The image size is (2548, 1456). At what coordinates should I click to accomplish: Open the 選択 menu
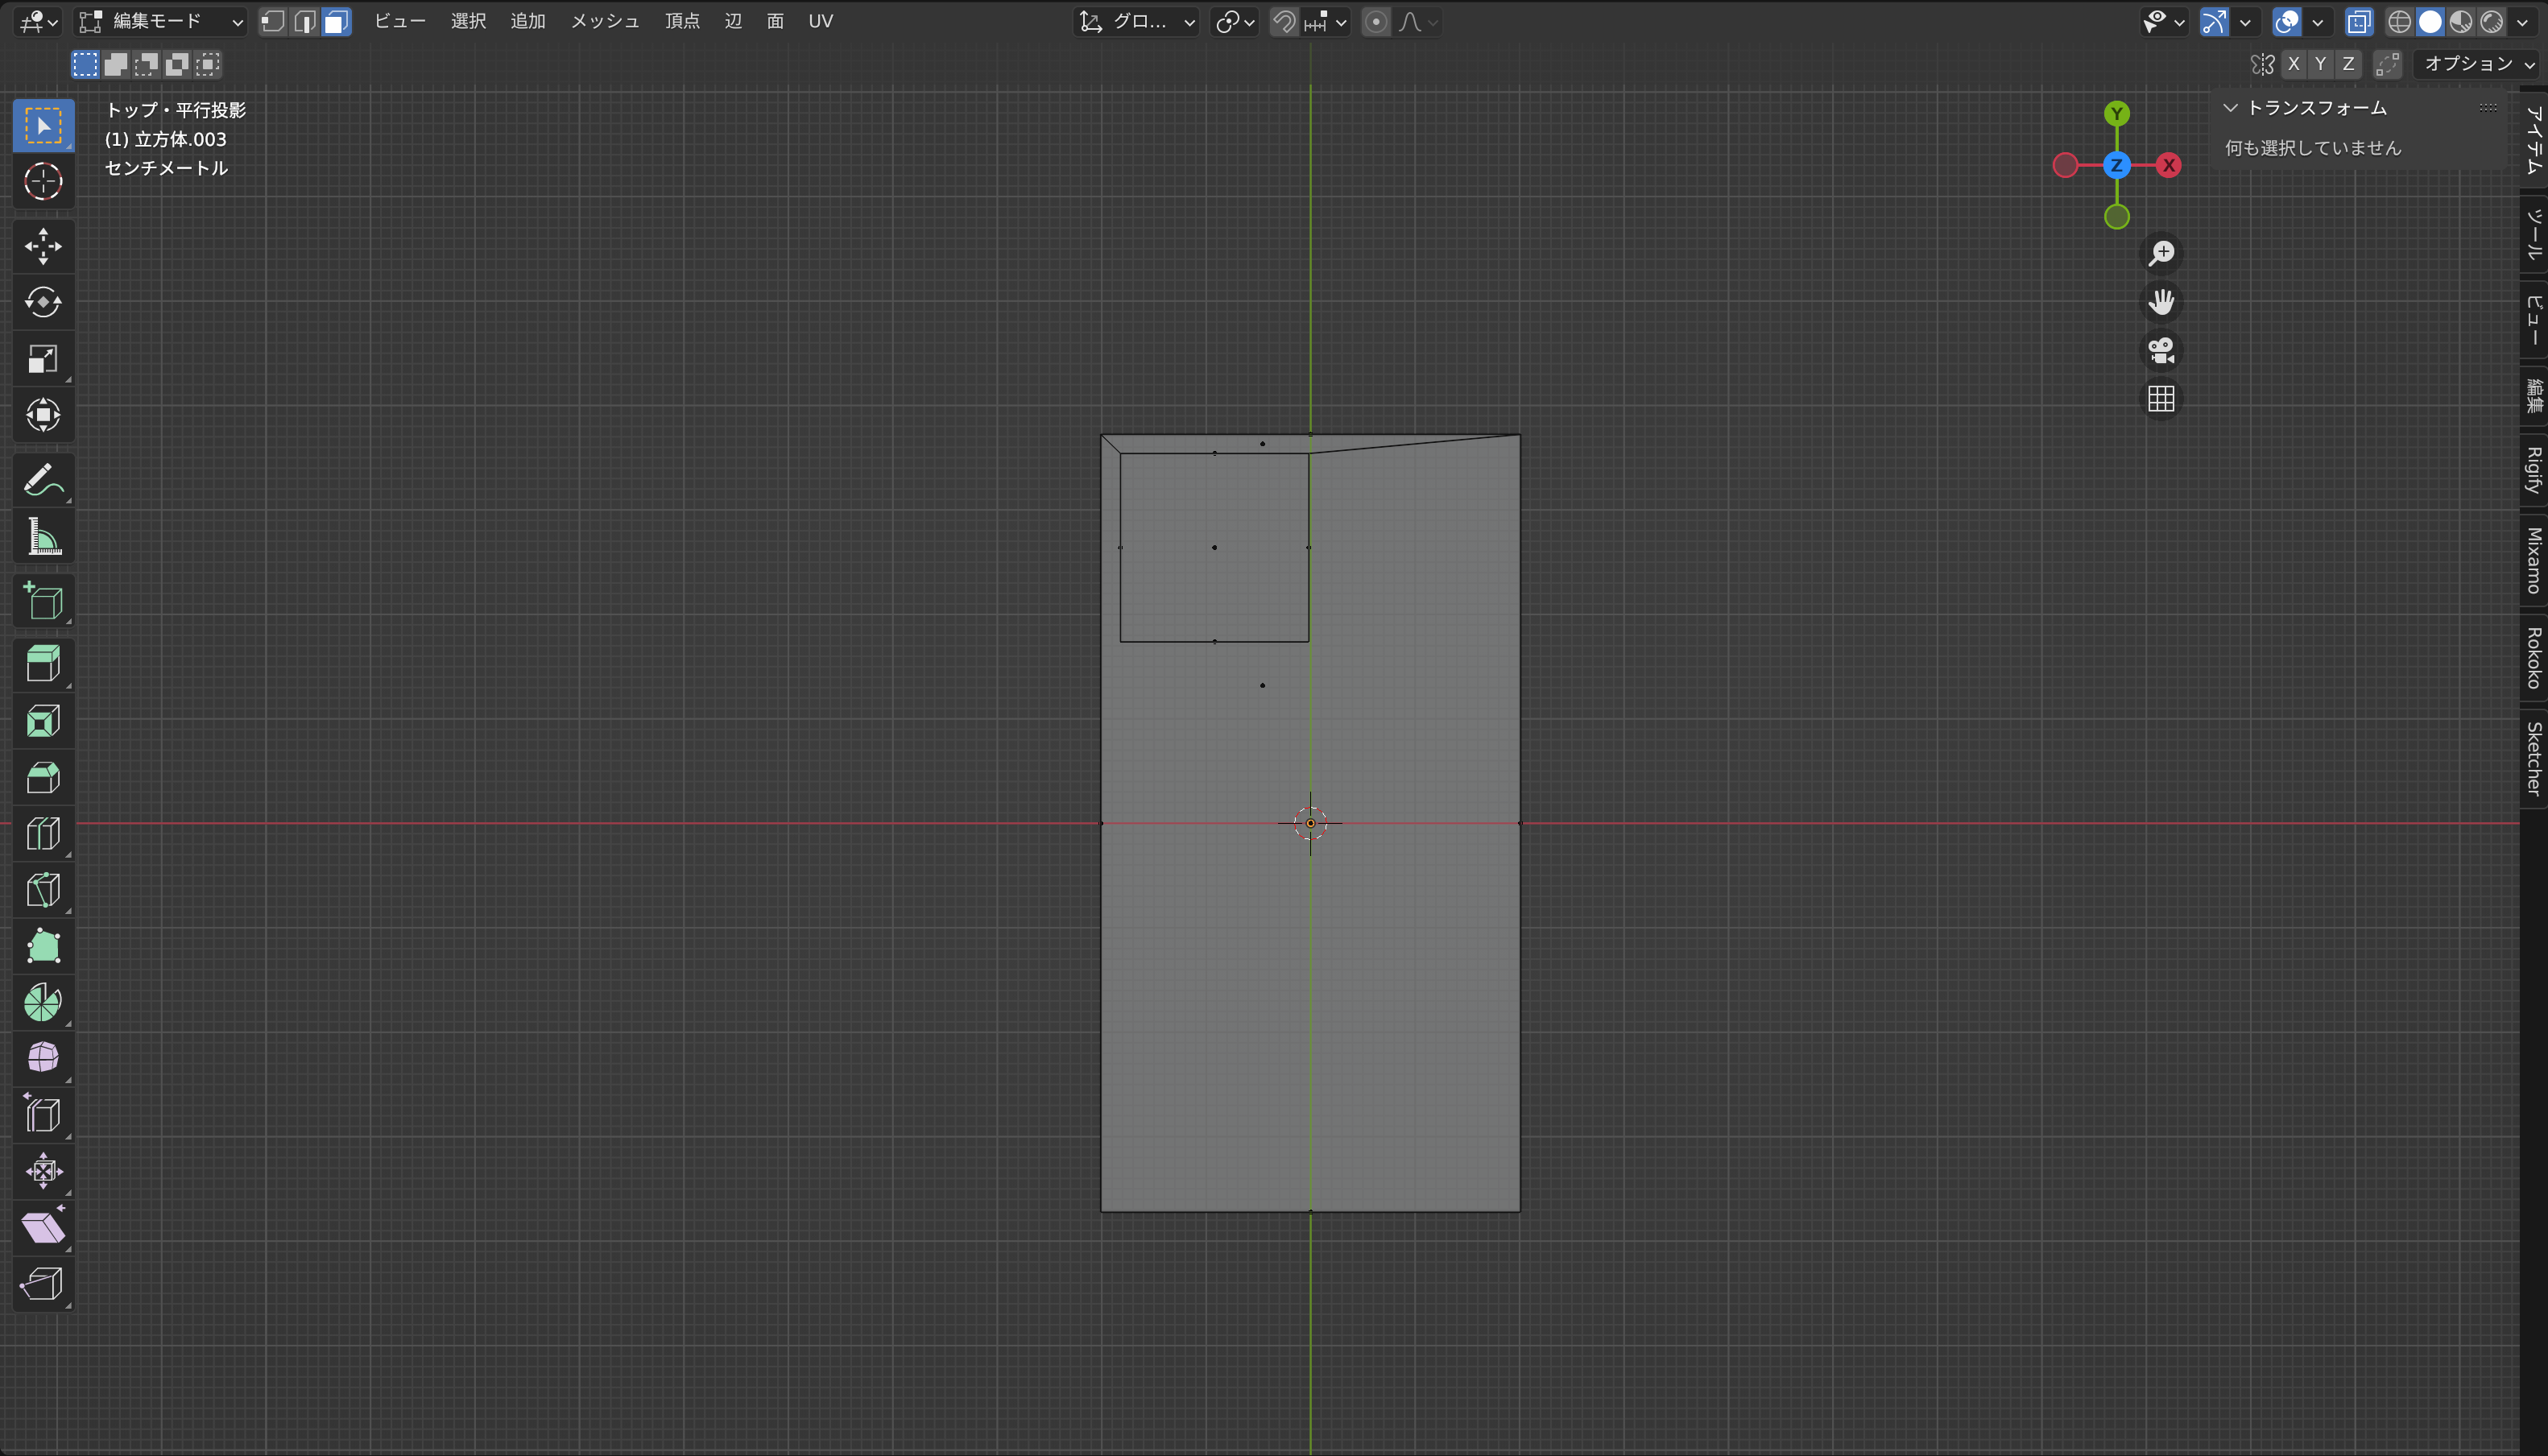tap(468, 21)
